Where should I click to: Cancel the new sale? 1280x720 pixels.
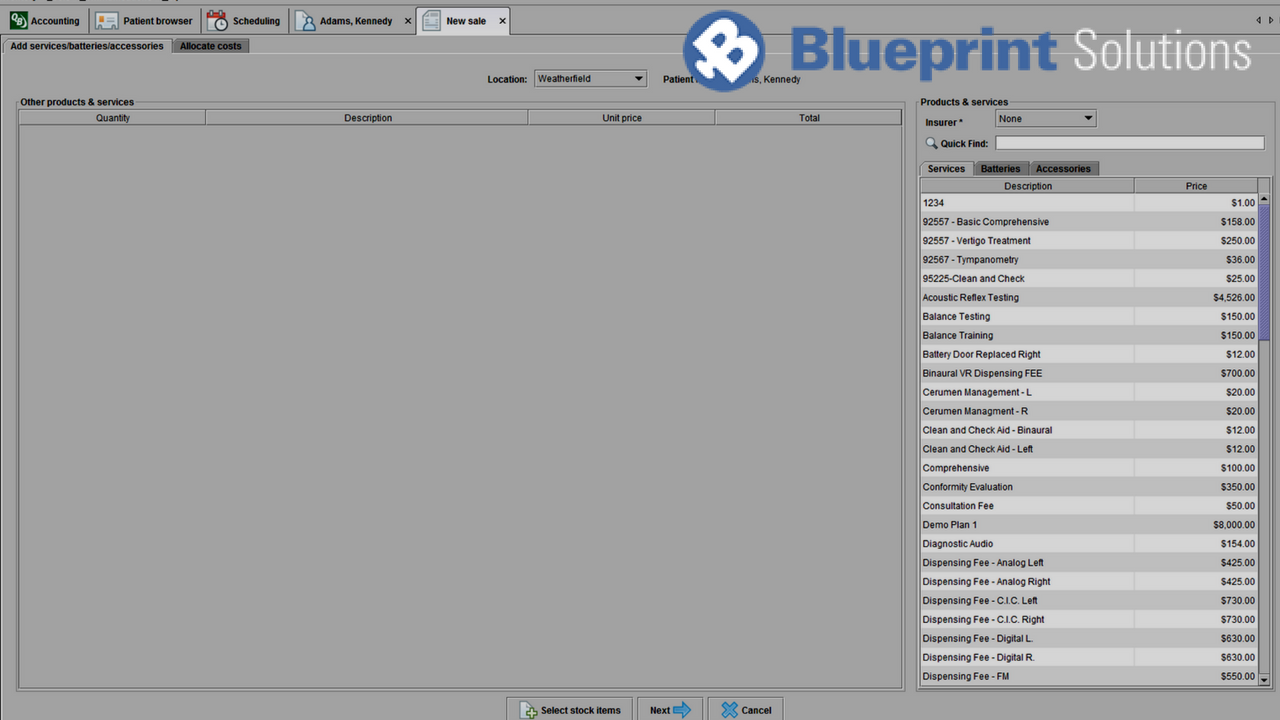click(x=746, y=710)
